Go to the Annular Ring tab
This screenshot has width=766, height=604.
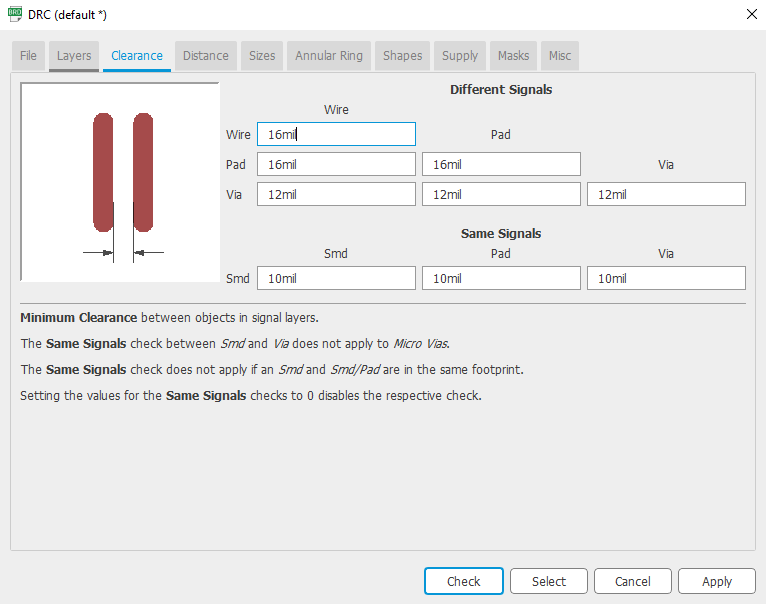pos(329,56)
